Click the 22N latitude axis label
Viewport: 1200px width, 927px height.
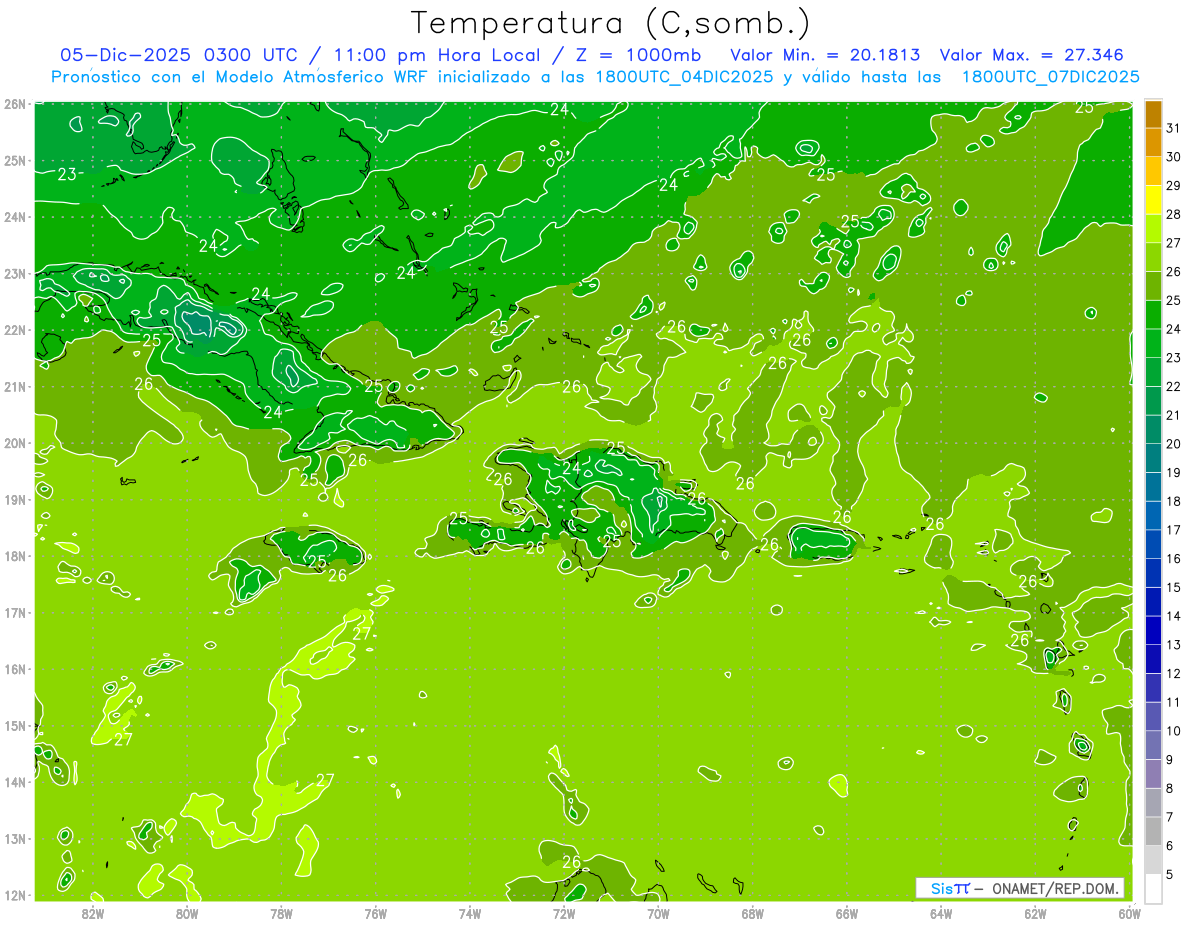click(14, 330)
